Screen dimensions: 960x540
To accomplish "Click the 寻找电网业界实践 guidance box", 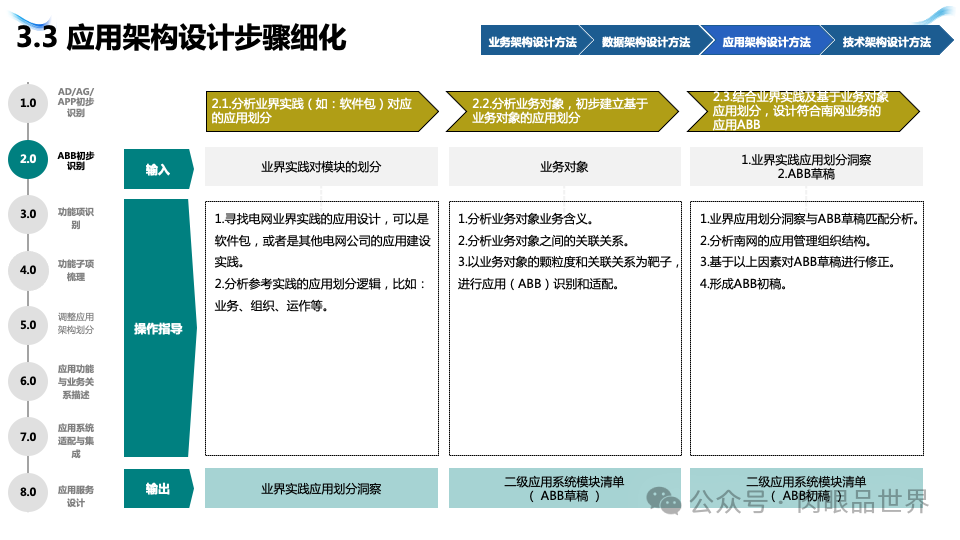I will (x=322, y=328).
